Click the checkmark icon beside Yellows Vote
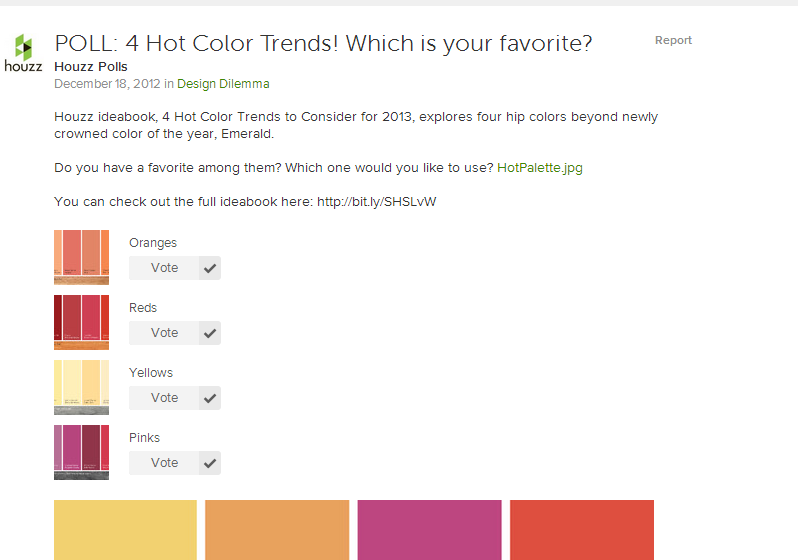The image size is (798, 560). pyautogui.click(x=210, y=398)
